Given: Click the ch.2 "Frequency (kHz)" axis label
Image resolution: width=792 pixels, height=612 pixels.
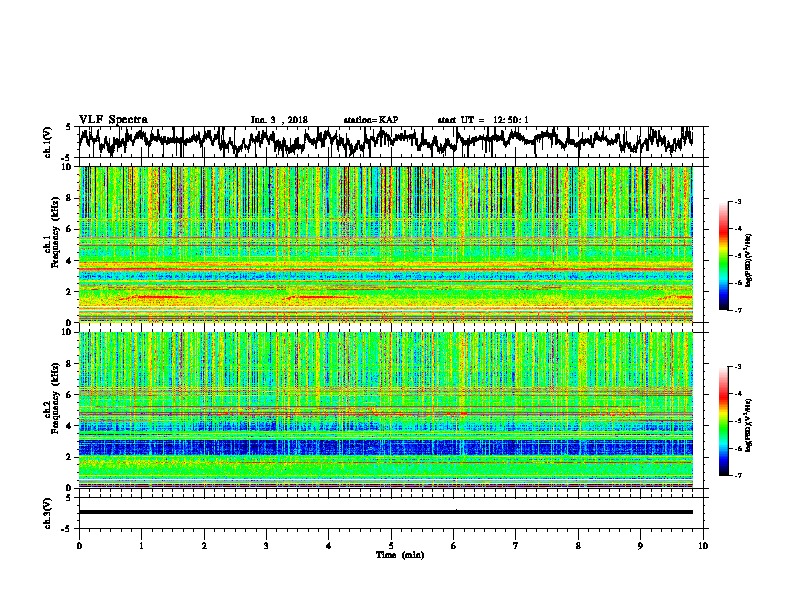Looking at the screenshot, I should pos(55,398).
